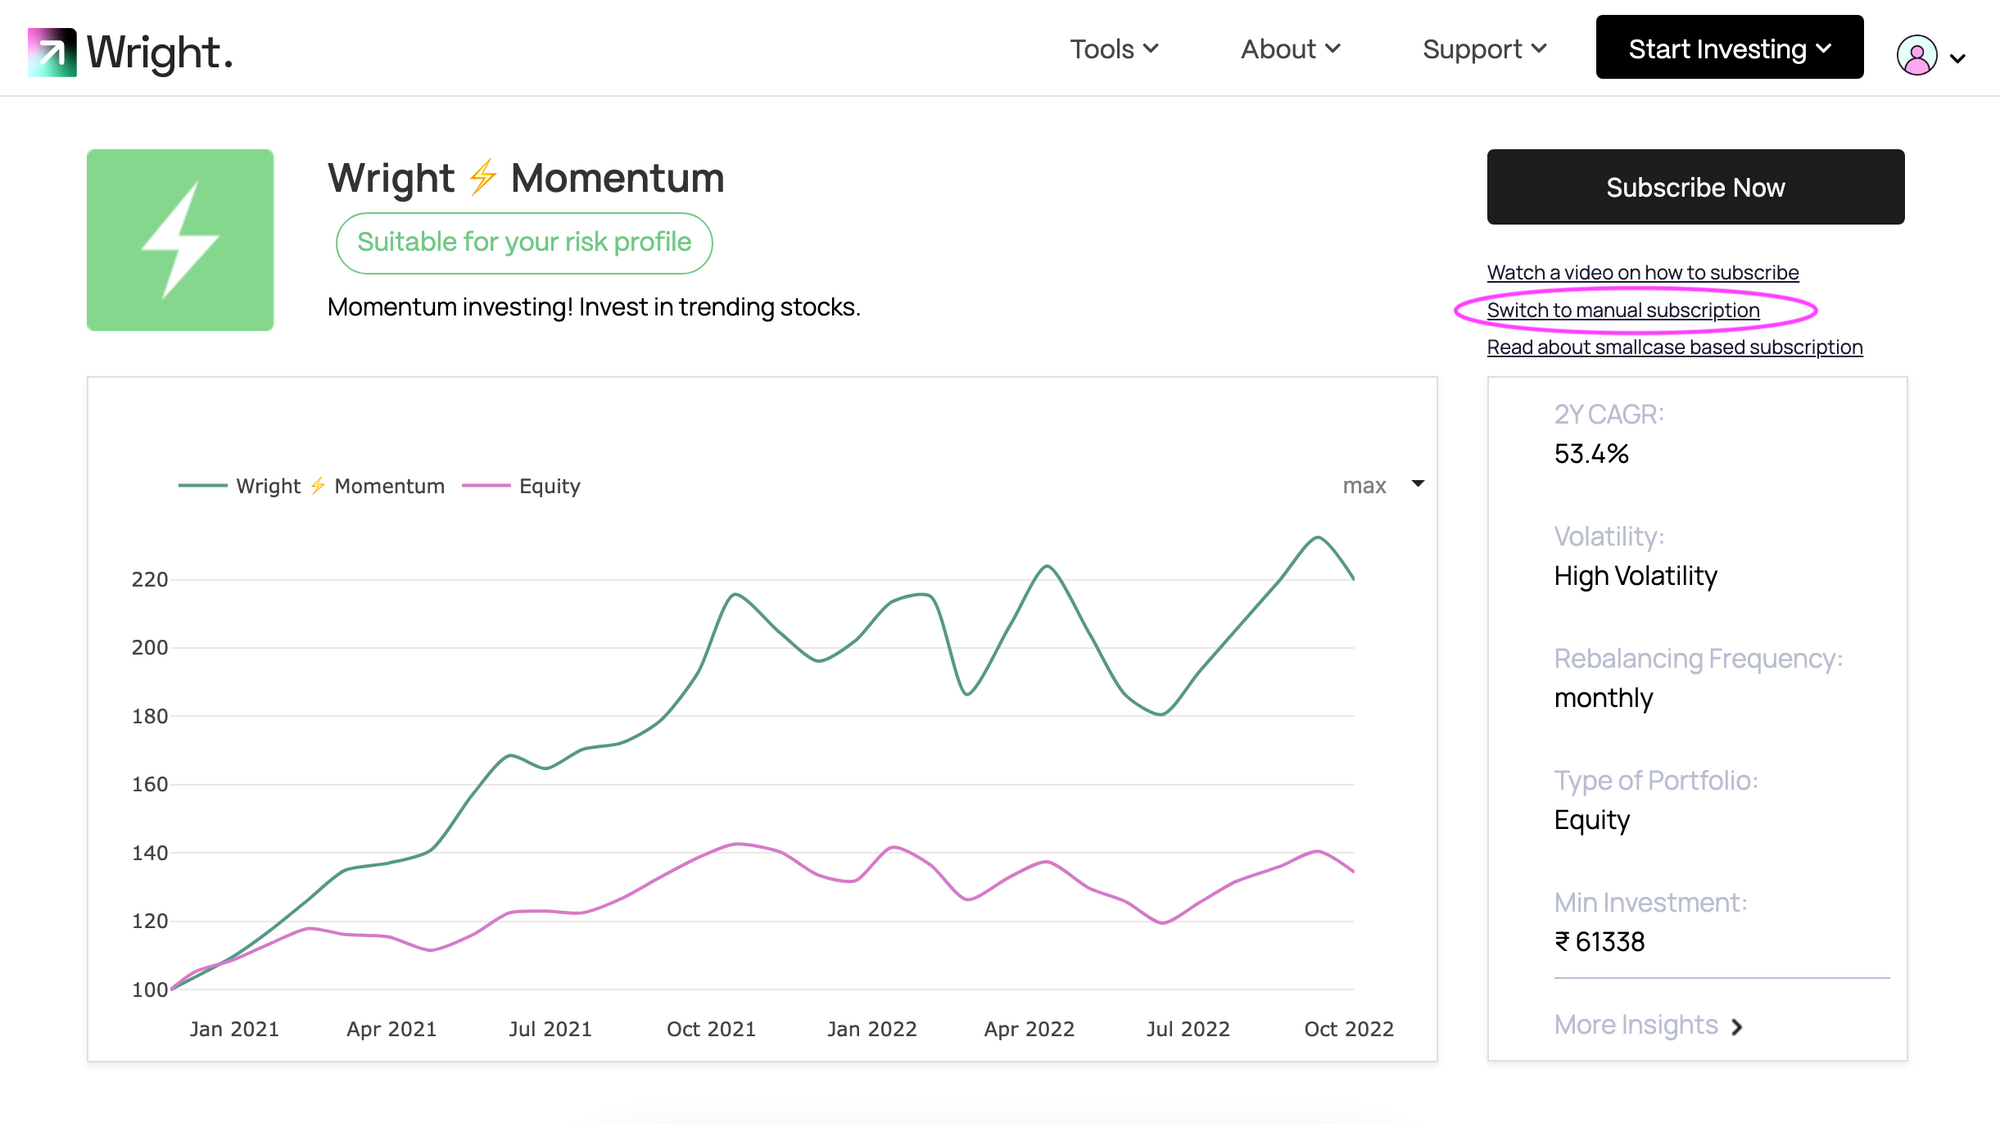Click the chevron next to profile avatar
Image resolution: width=2000 pixels, height=1124 pixels.
coord(1958,58)
